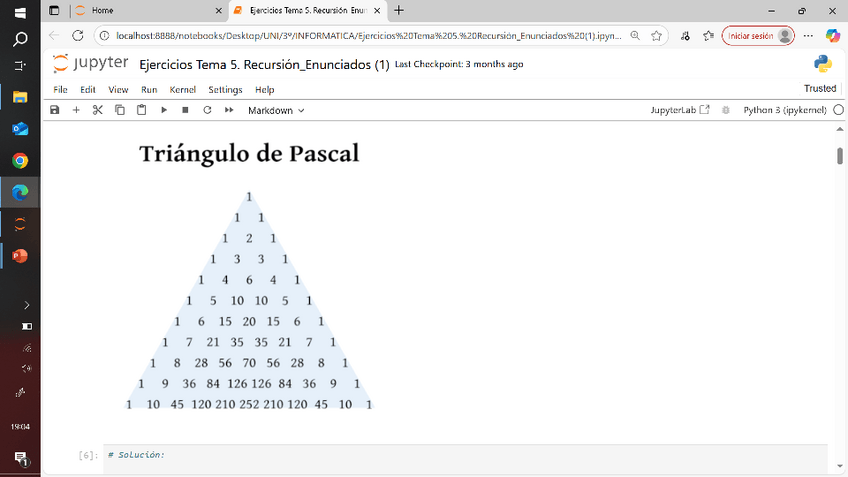
Task: Click the kernel status circle indicator
Action: click(838, 110)
